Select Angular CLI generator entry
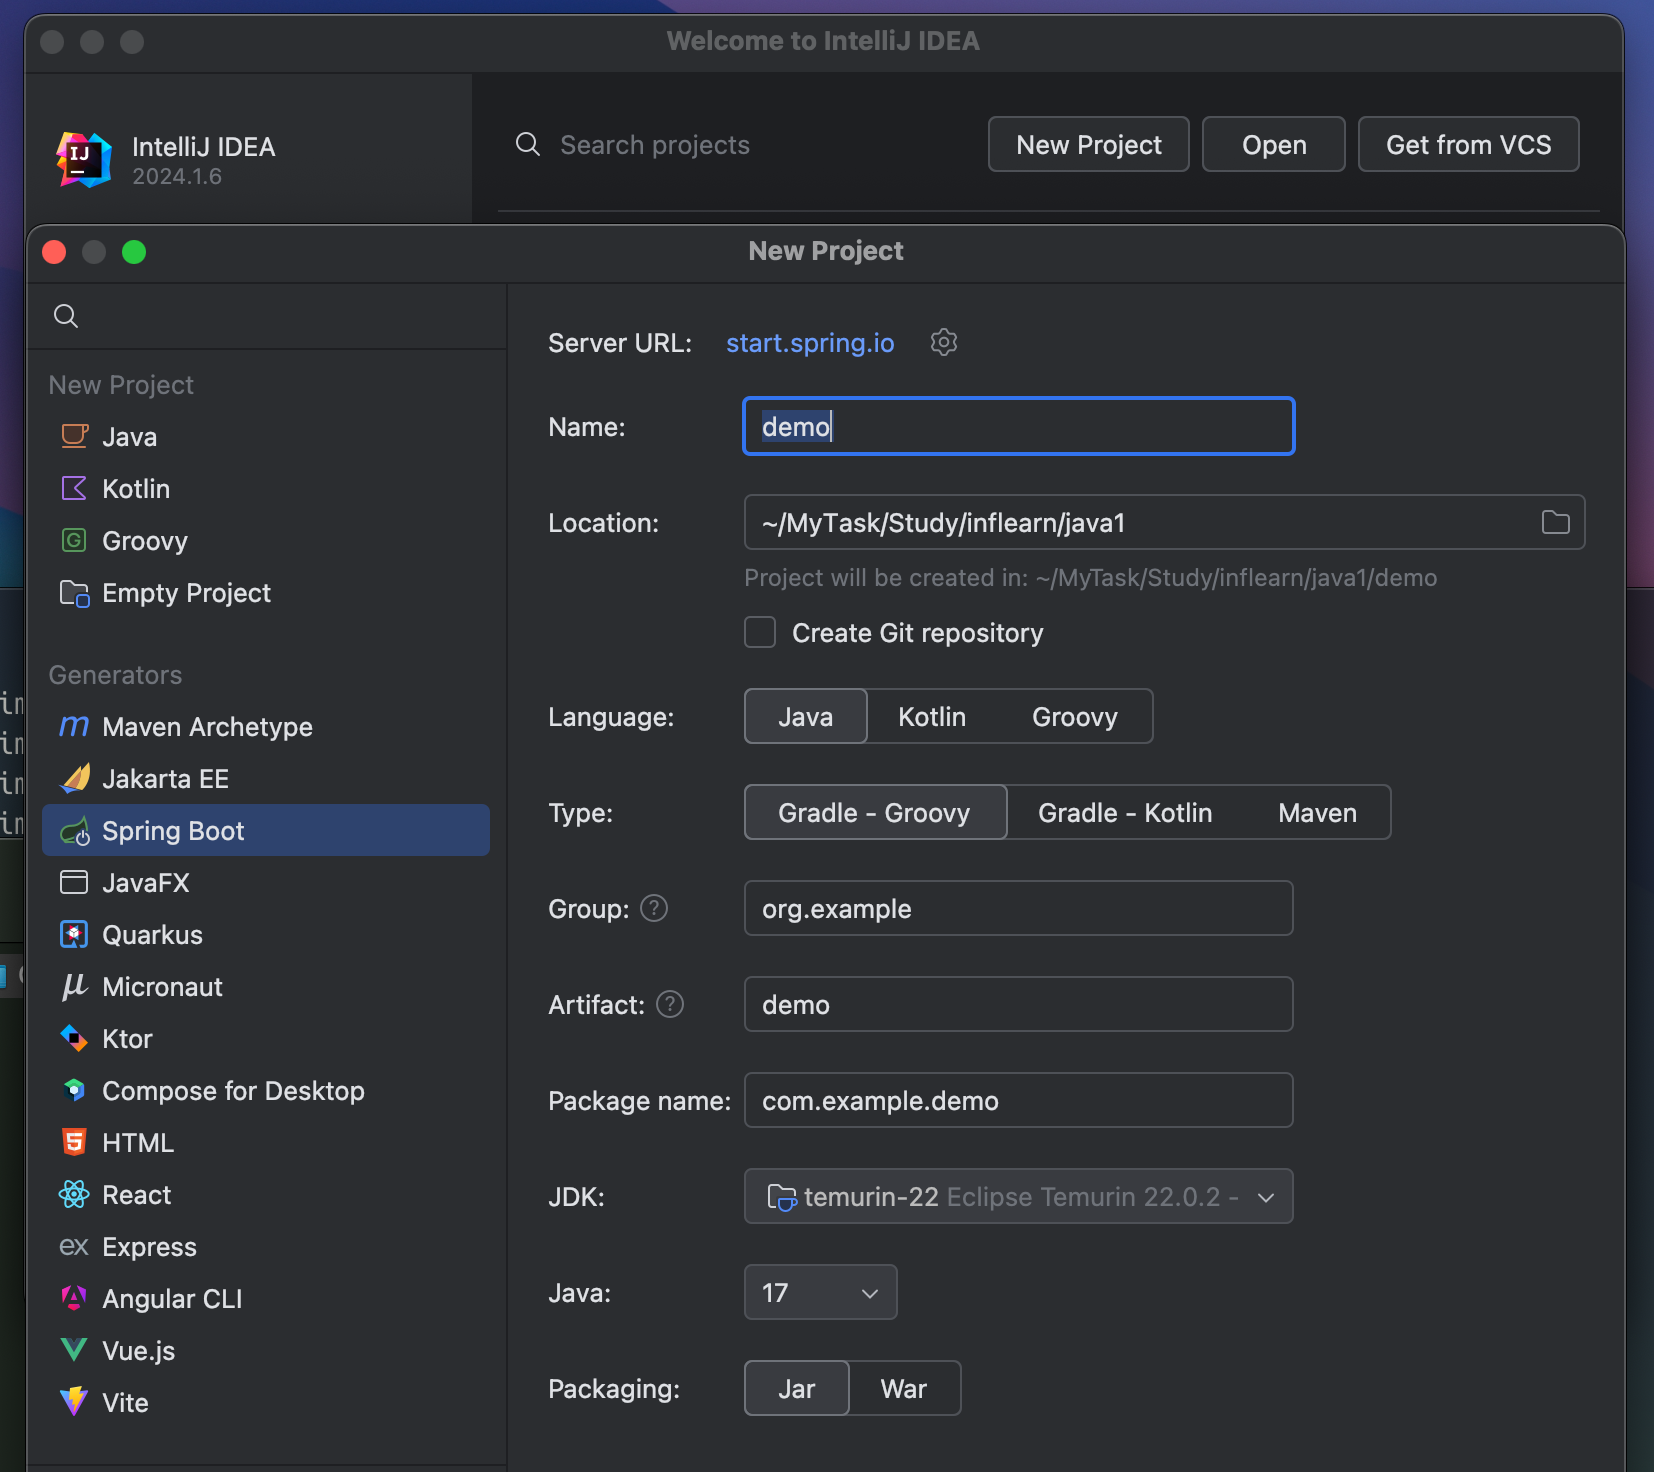The image size is (1654, 1472). coord(266,1298)
